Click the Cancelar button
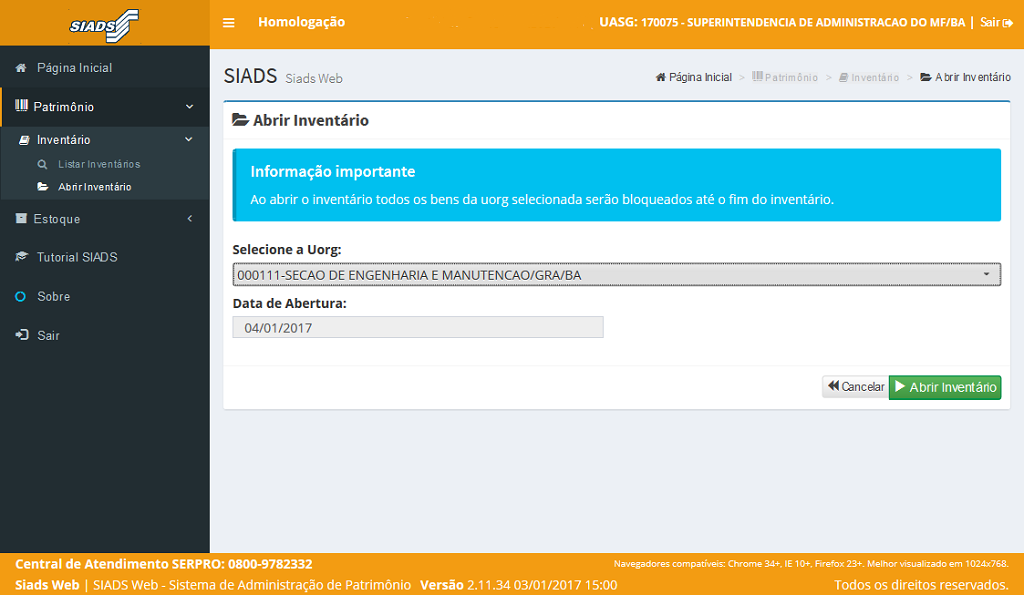This screenshot has height=595, width=1024. 856,387
